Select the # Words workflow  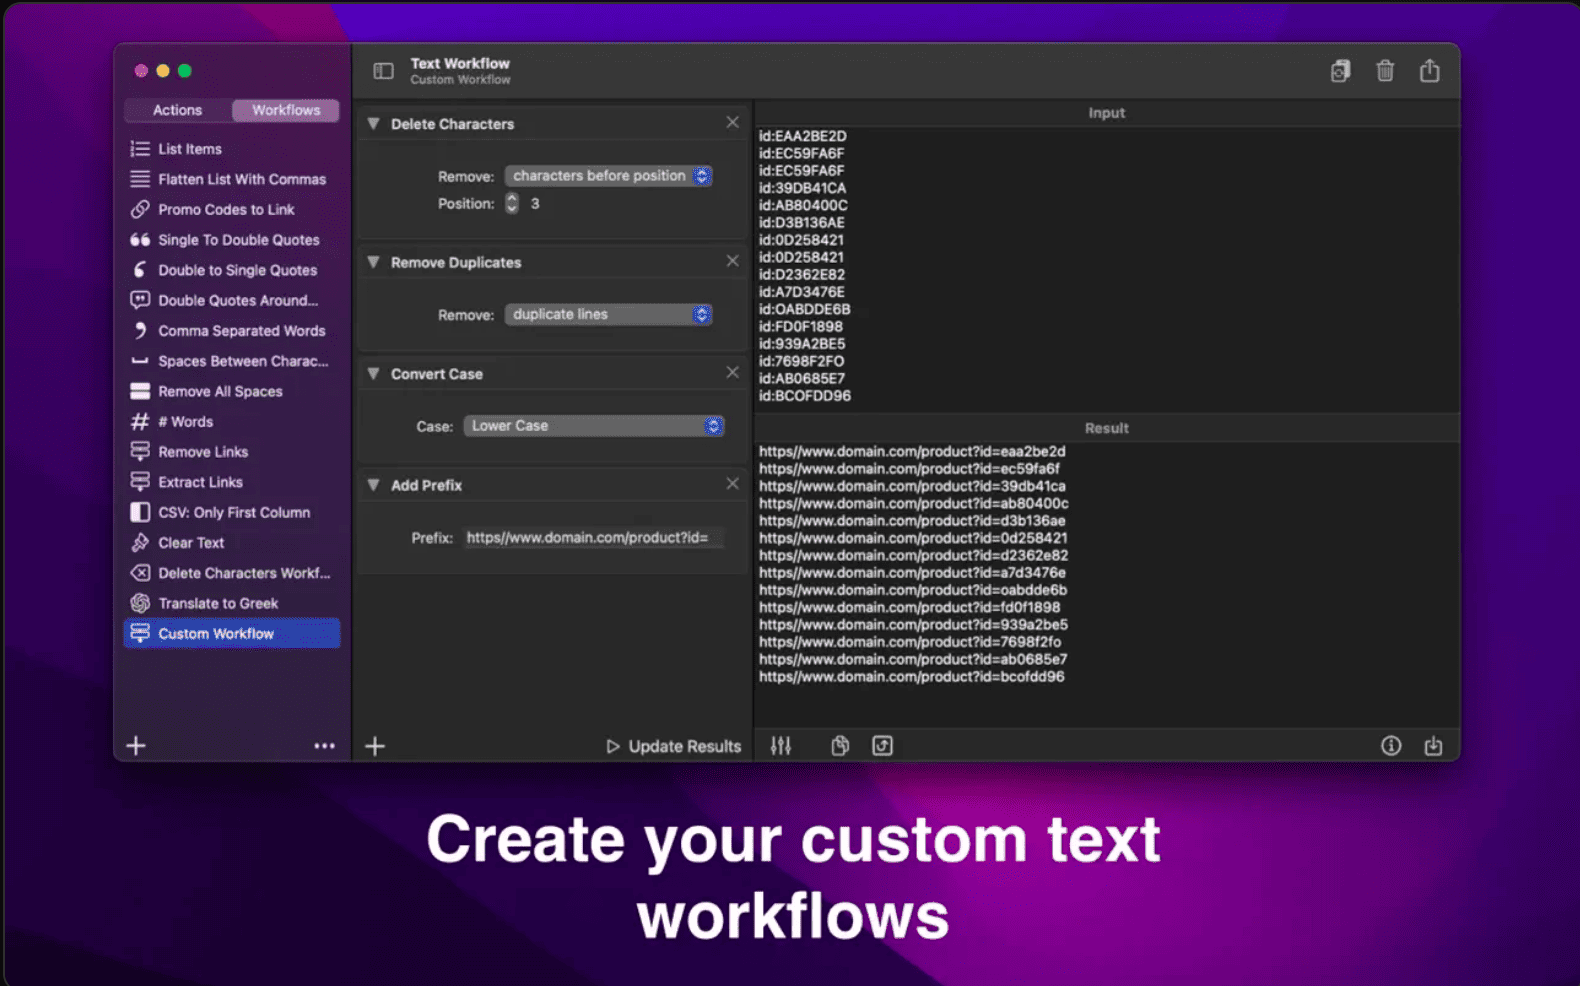pos(232,422)
